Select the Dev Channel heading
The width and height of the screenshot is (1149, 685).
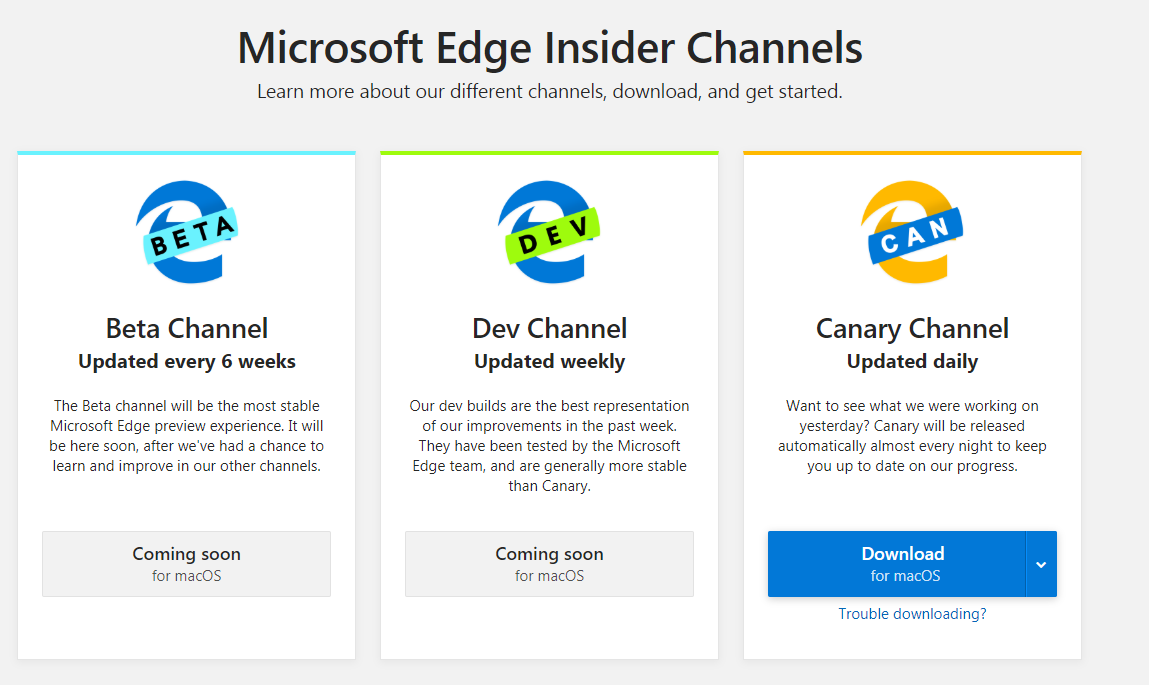(x=550, y=329)
